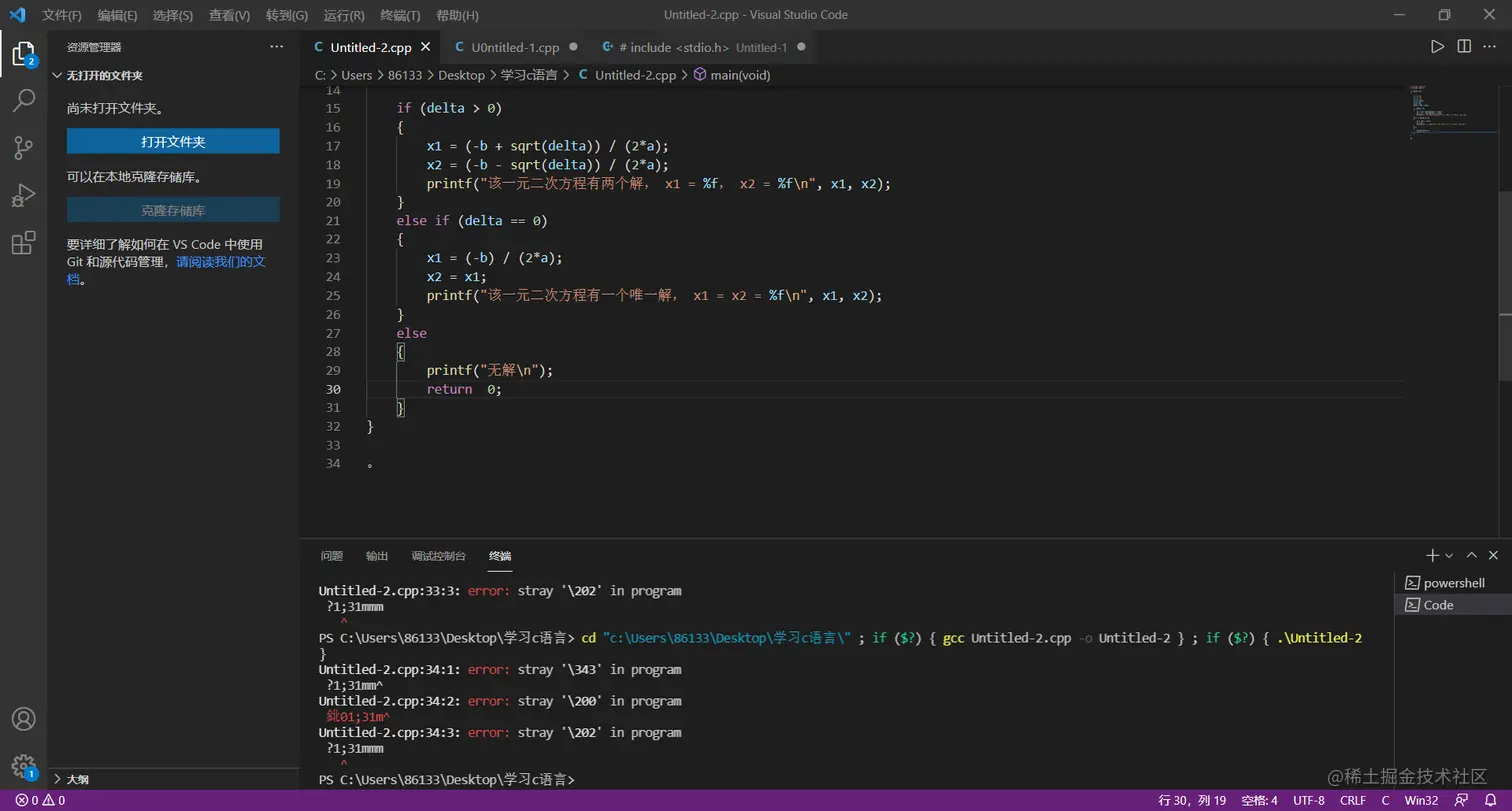Image resolution: width=1512 pixels, height=811 pixels.
Task: Run the code with play button
Action: click(x=1437, y=47)
